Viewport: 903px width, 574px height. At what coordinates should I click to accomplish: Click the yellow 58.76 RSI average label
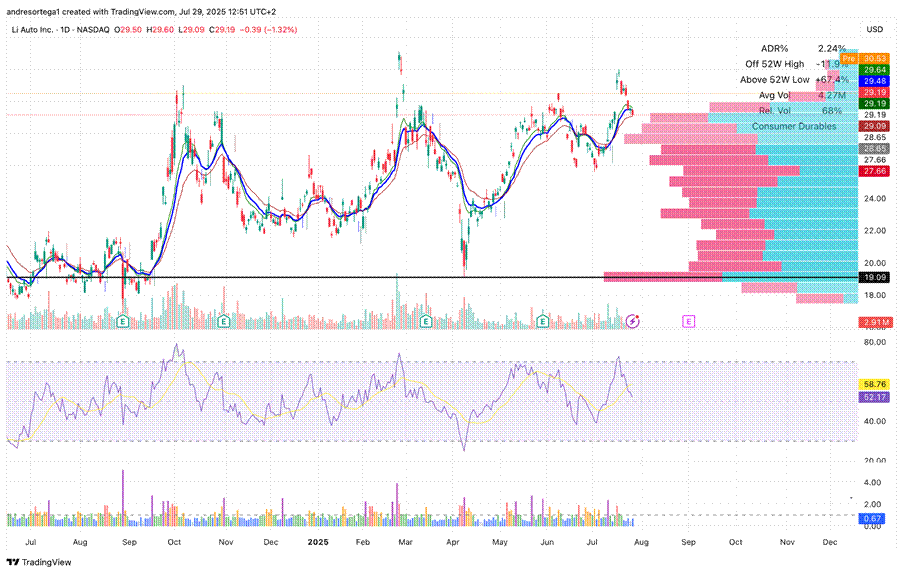[x=874, y=384]
